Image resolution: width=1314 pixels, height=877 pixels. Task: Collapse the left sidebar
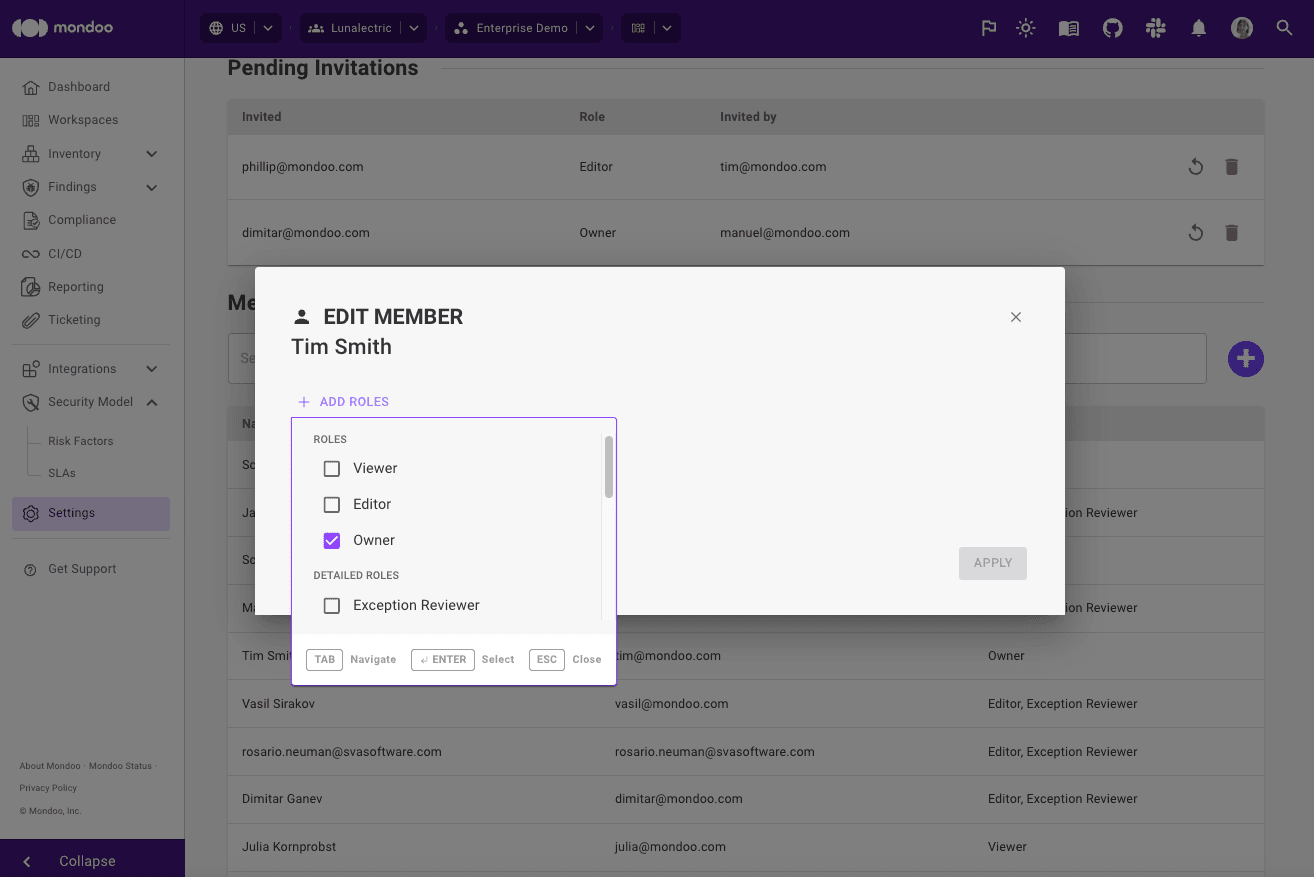click(x=87, y=860)
